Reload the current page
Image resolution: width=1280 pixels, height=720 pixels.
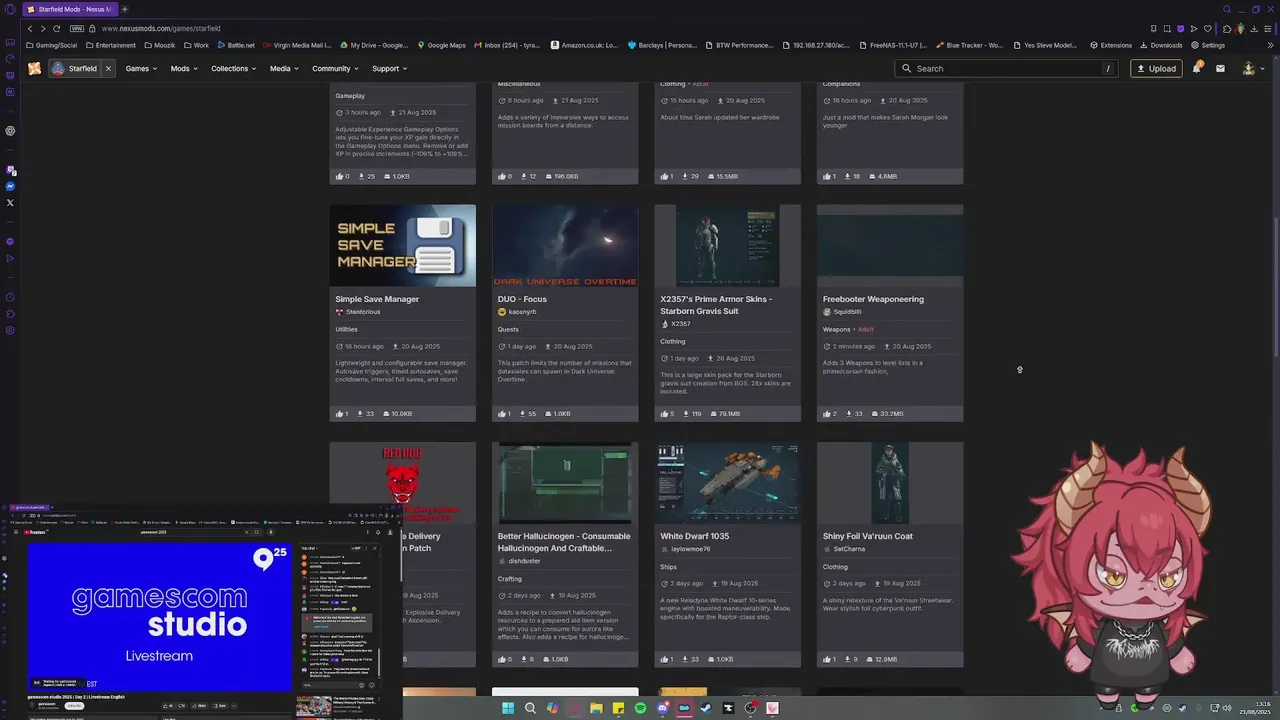click(57, 28)
